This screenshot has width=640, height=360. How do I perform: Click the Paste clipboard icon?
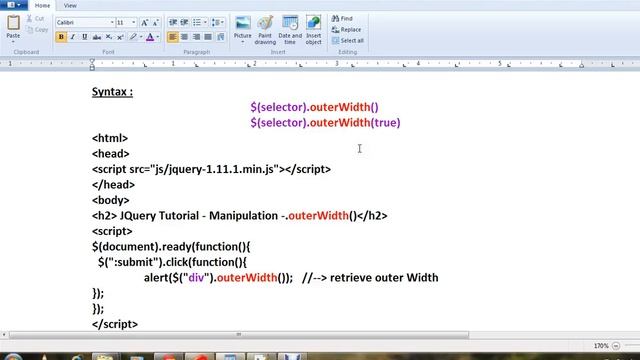coord(13,23)
